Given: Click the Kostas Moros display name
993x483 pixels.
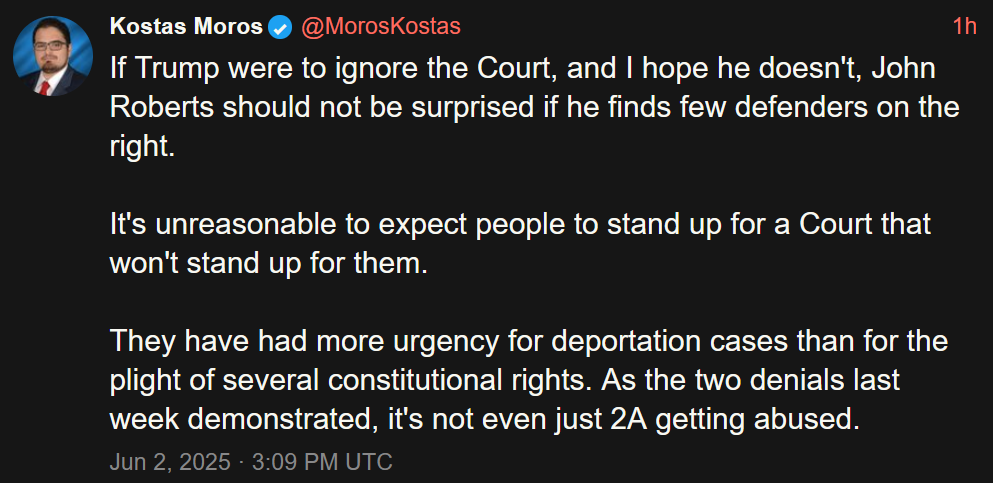Looking at the screenshot, I should (x=186, y=27).
